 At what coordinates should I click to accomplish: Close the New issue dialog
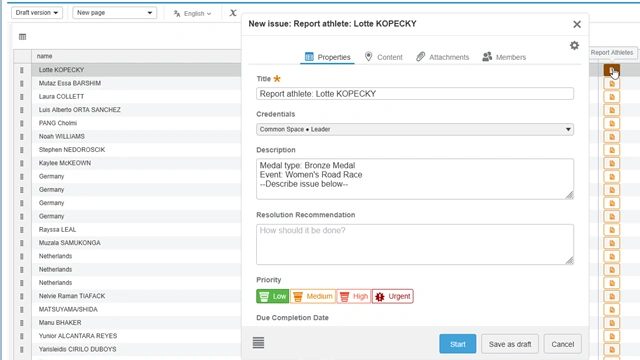point(577,24)
